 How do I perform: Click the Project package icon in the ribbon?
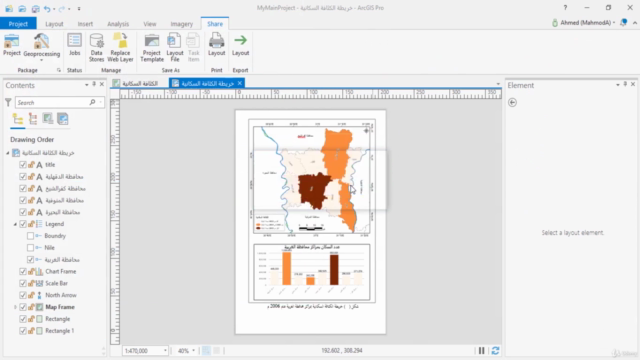point(11,45)
